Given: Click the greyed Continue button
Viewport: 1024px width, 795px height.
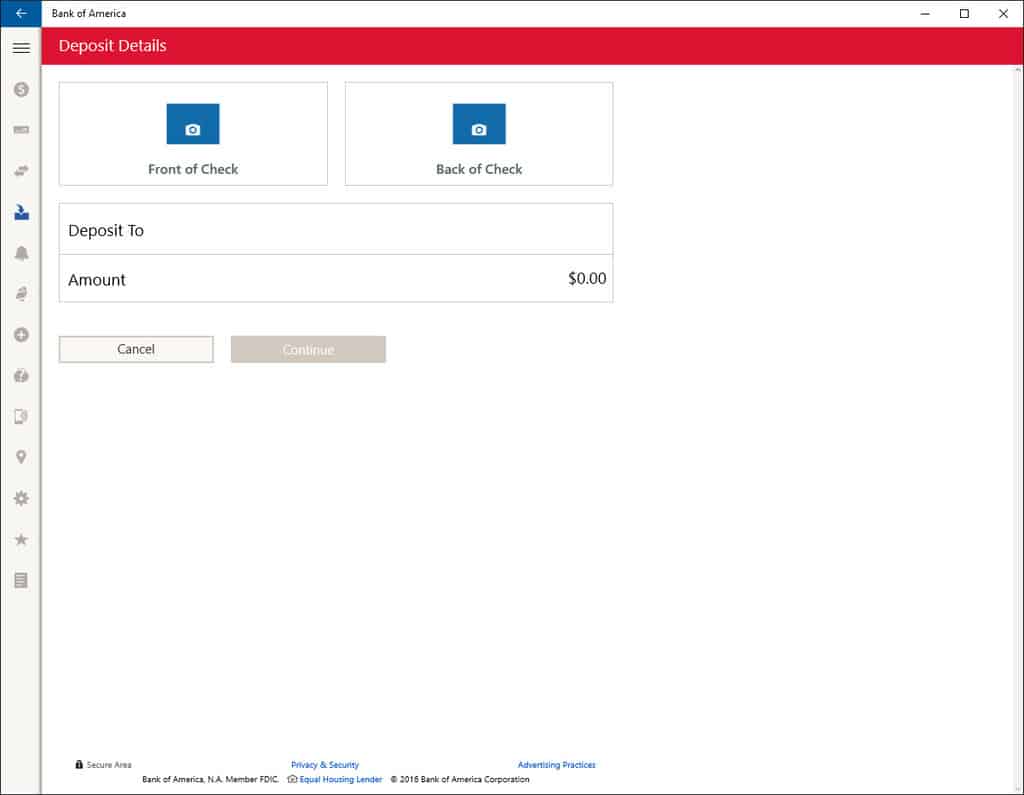Looking at the screenshot, I should pos(308,349).
